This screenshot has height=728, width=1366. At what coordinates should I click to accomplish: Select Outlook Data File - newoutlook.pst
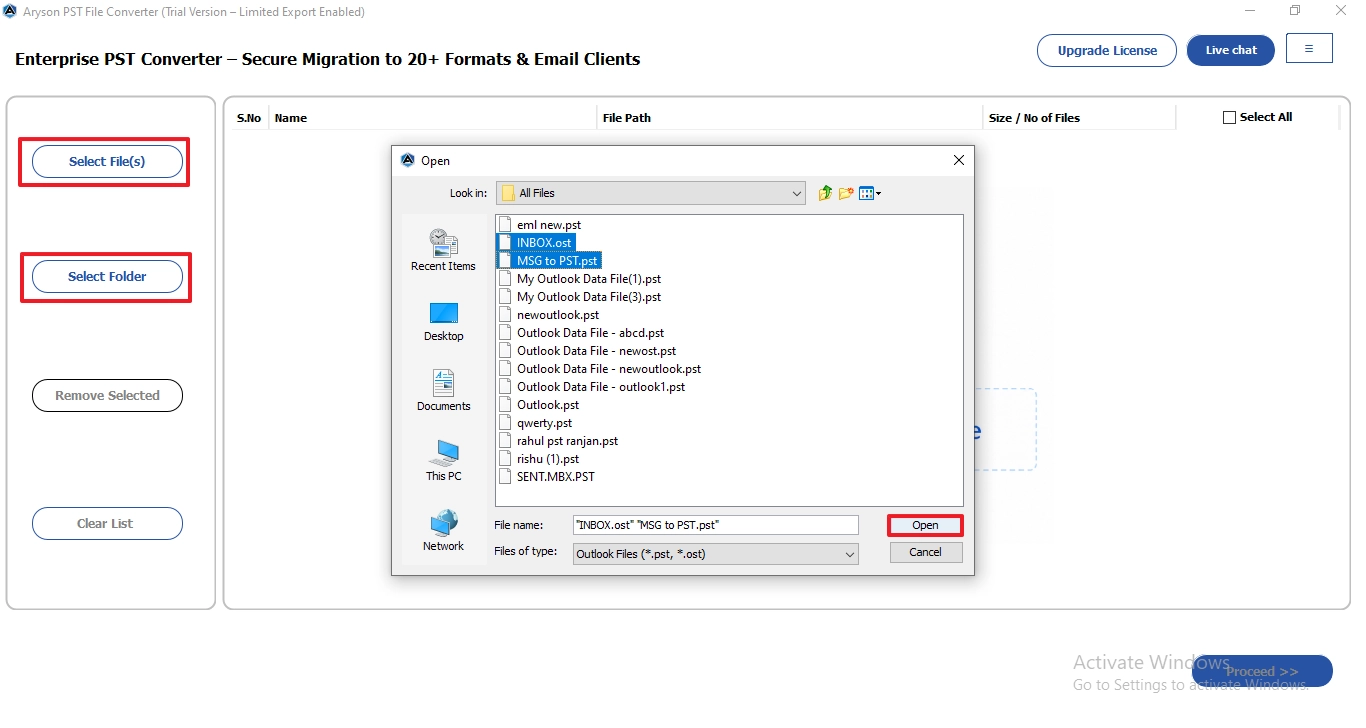click(x=609, y=369)
